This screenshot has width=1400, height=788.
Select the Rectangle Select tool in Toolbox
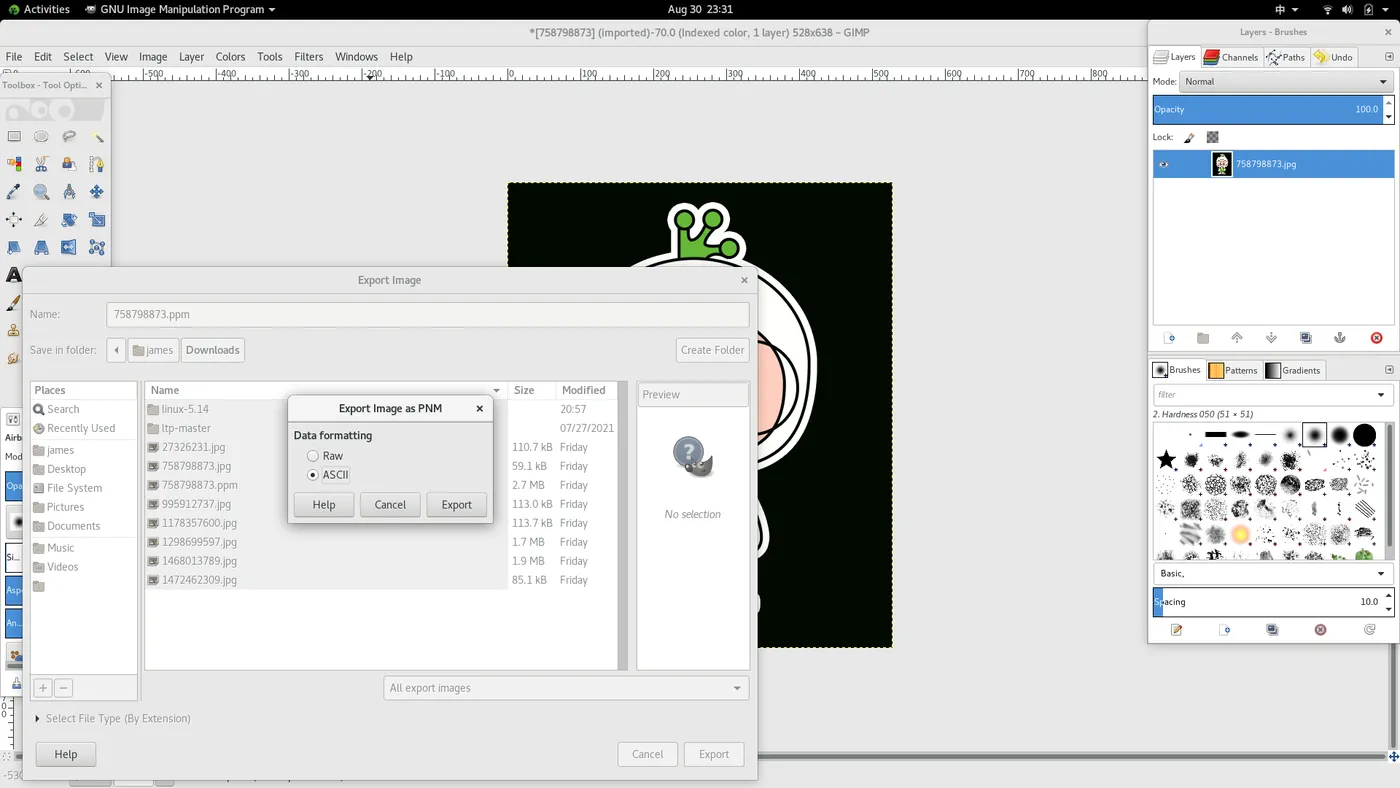[14, 137]
